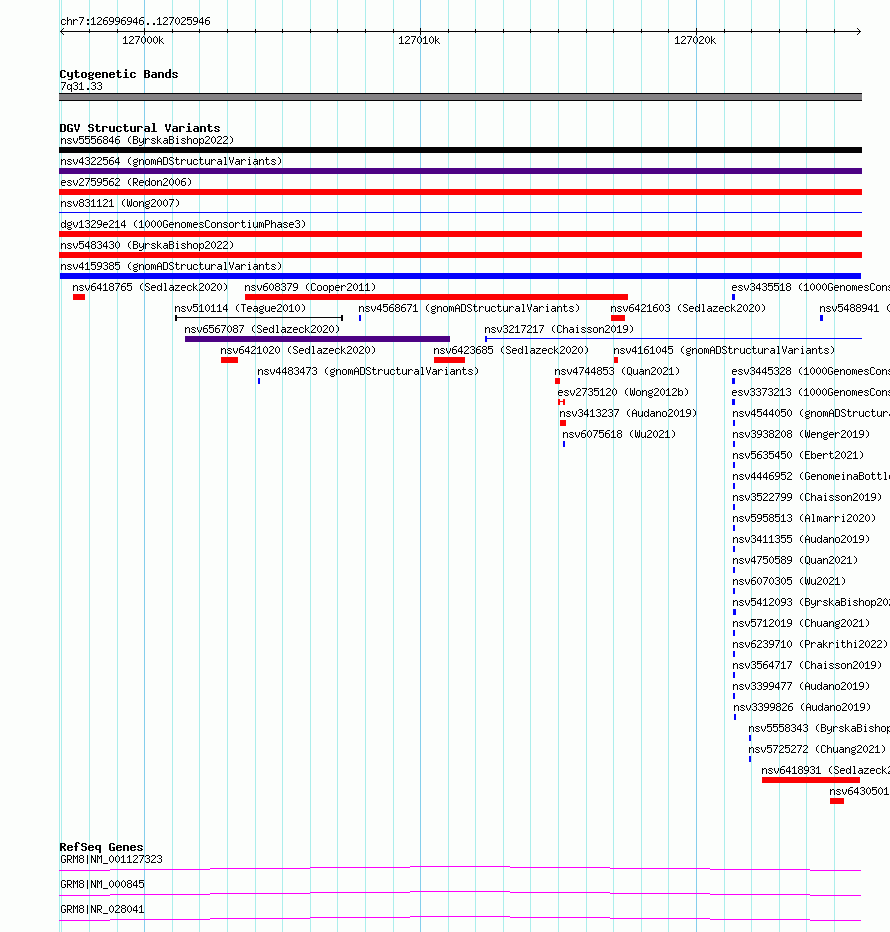890x932 pixels.
Task: Open the nsv6418931 variant label
Action: pos(825,770)
